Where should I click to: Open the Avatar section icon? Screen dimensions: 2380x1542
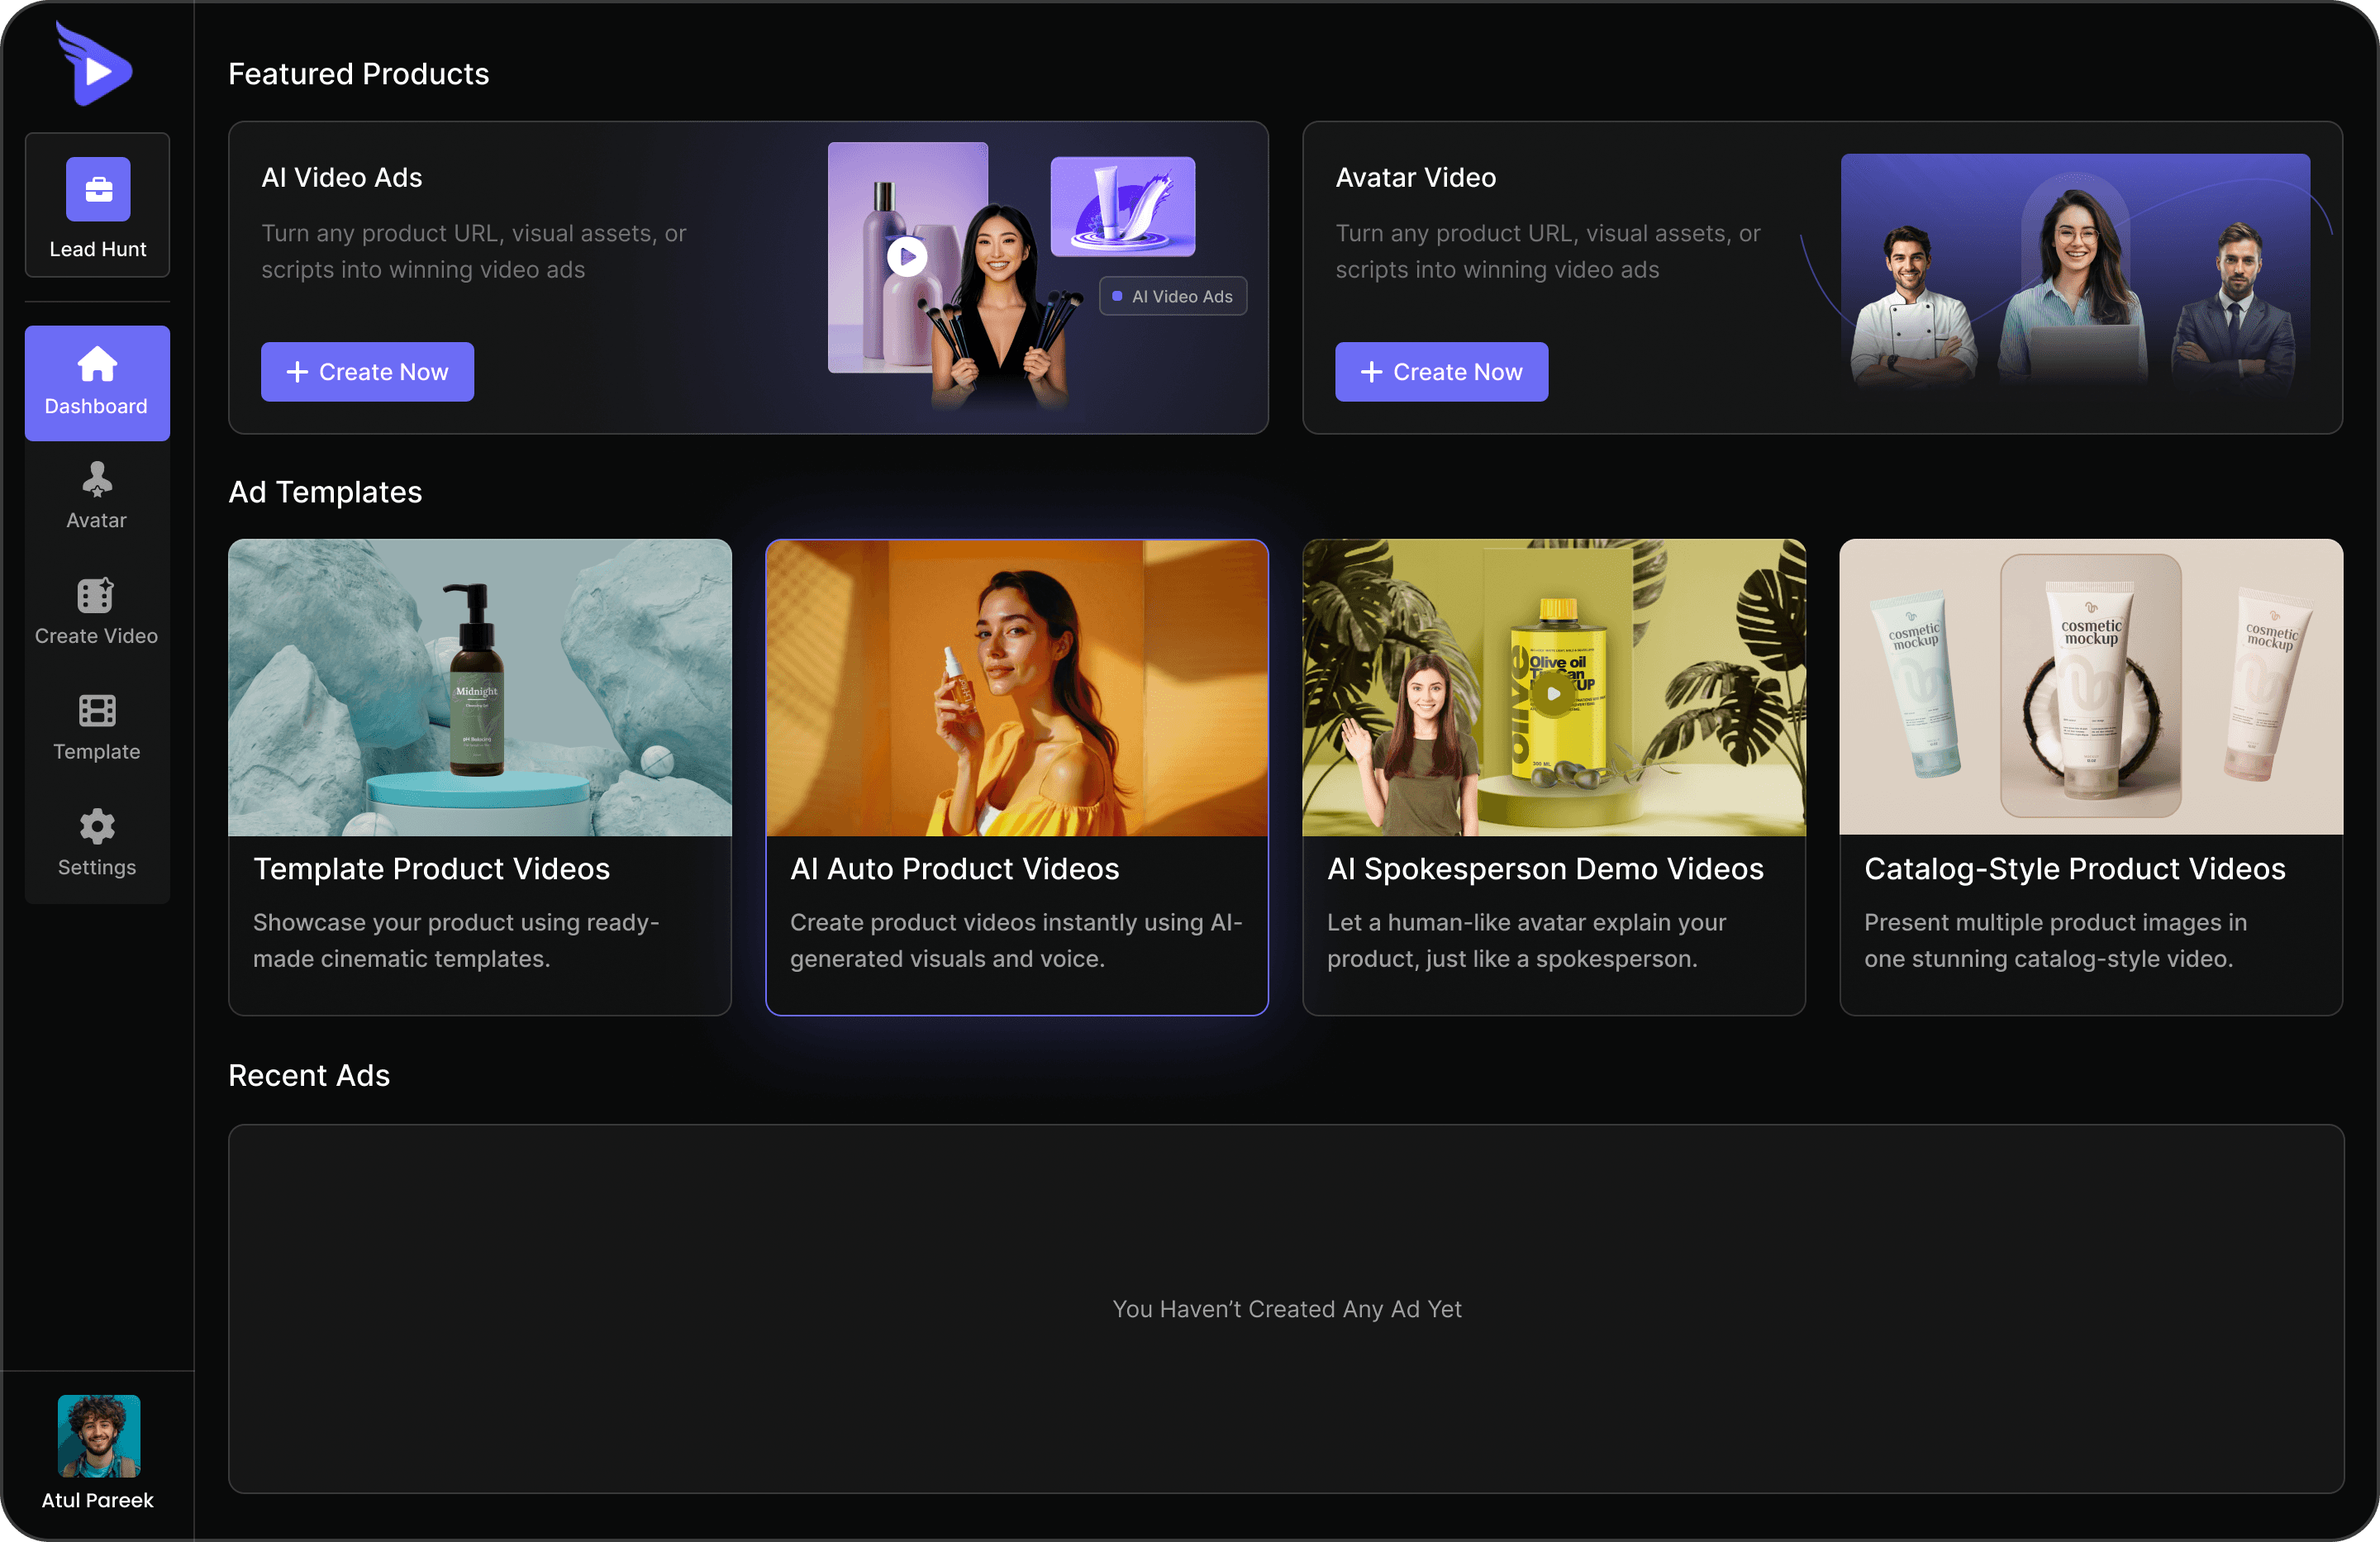(97, 480)
